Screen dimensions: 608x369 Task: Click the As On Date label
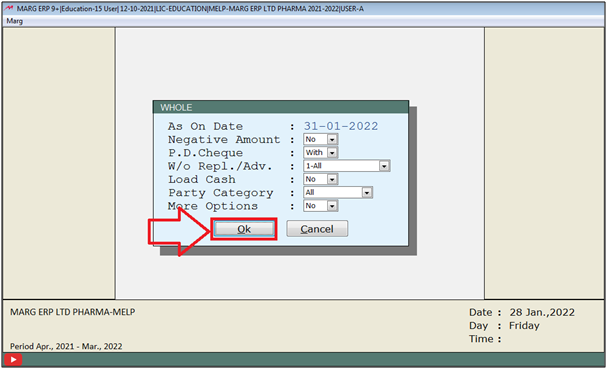coord(206,126)
